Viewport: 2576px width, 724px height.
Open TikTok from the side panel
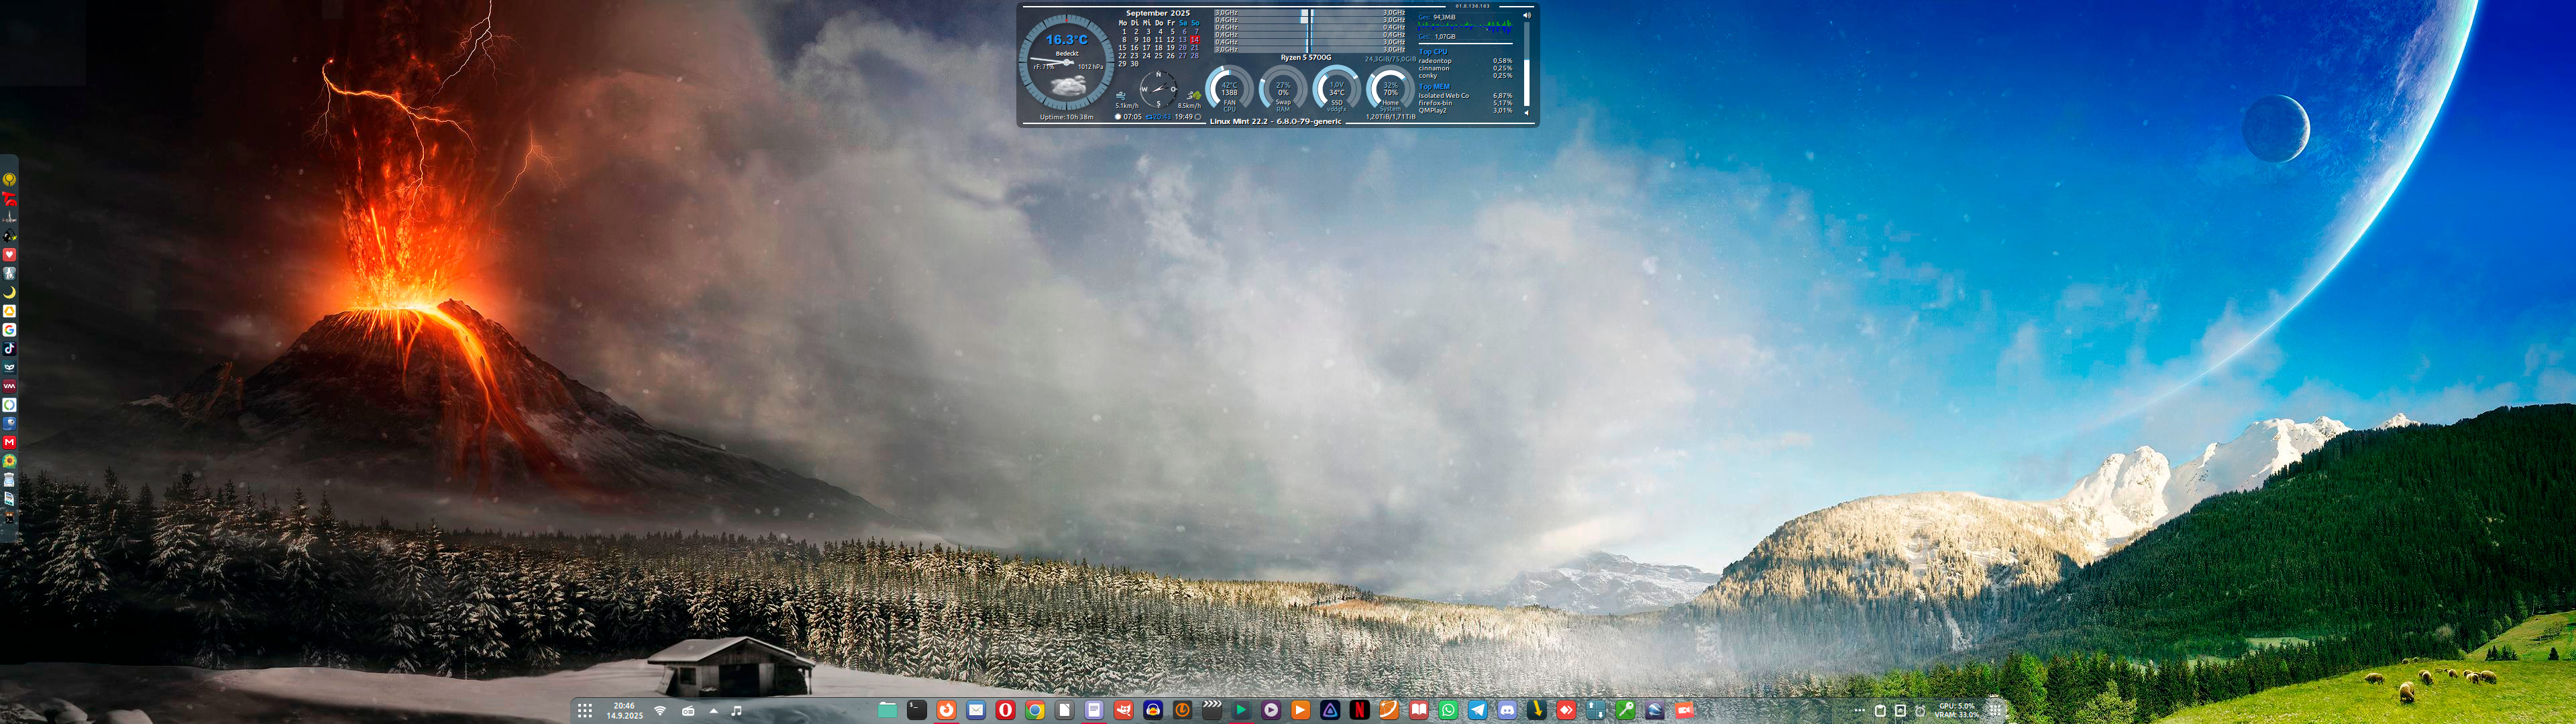(9, 349)
